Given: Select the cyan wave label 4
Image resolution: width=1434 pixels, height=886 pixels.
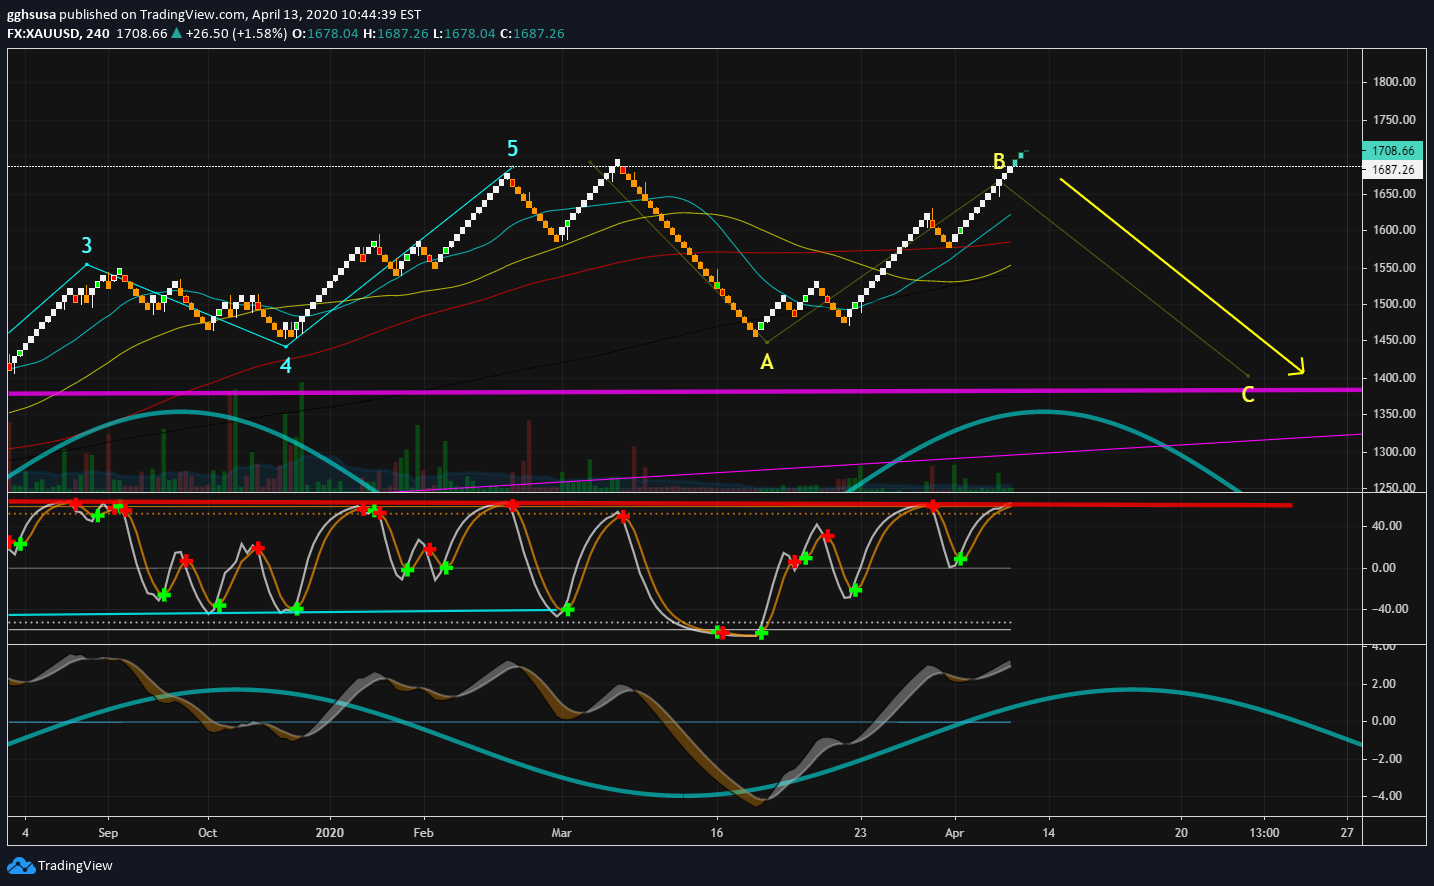Looking at the screenshot, I should click(x=286, y=366).
